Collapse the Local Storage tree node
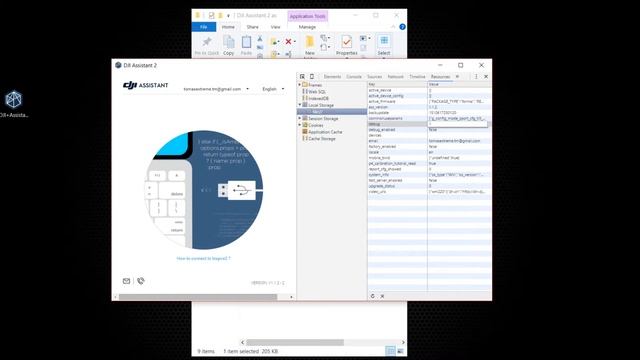The image size is (640, 360). [x=300, y=105]
